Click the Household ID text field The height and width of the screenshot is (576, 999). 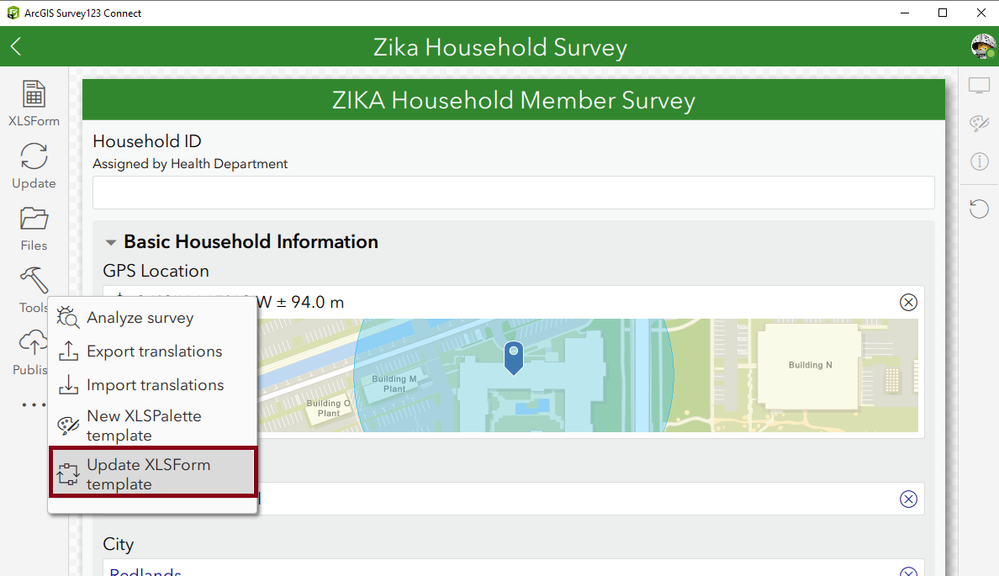[x=513, y=192]
